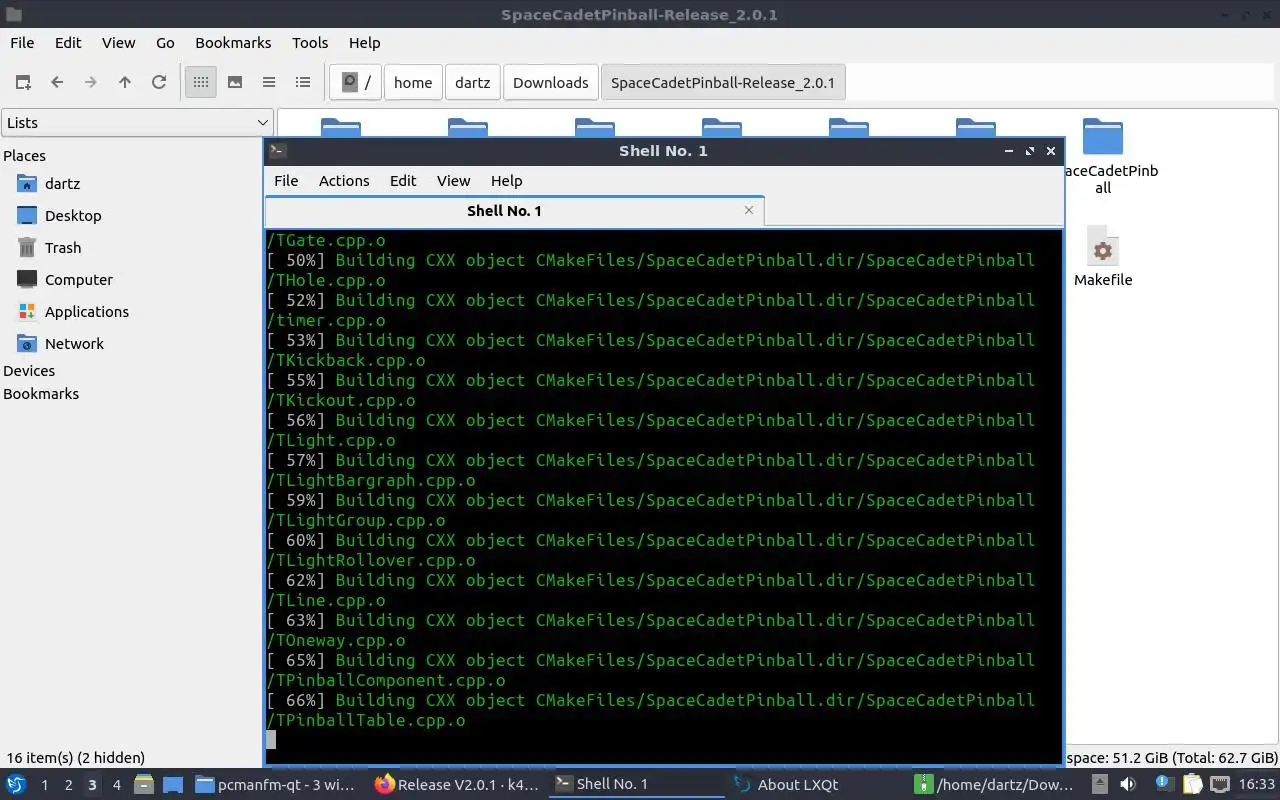Open file manager Edit menu

(x=68, y=43)
